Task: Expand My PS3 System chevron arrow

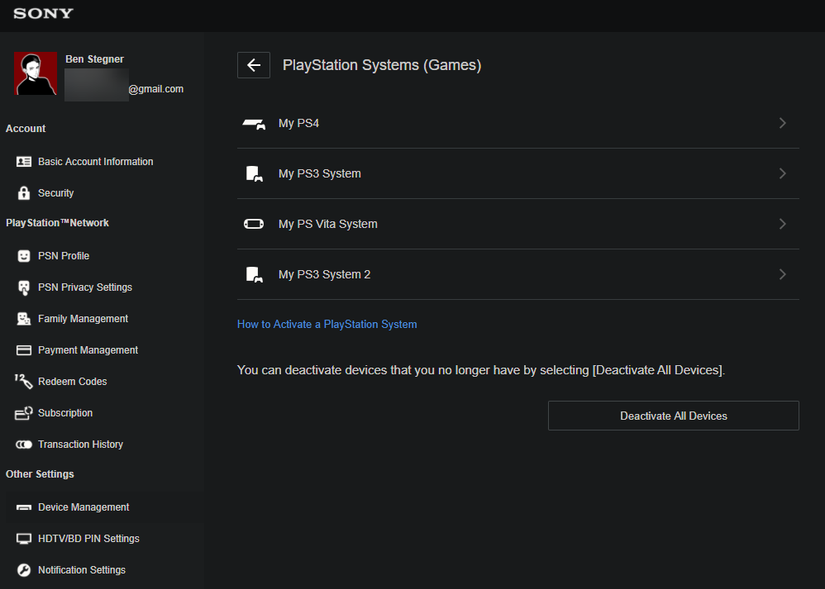Action: [782, 173]
